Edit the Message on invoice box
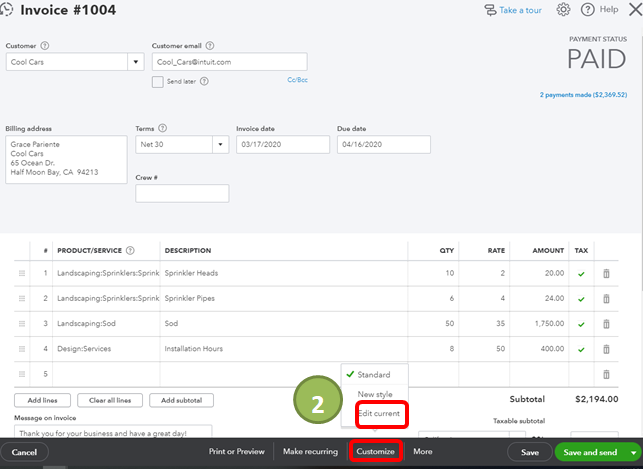The width and height of the screenshot is (643, 469). pyautogui.click(x=113, y=432)
